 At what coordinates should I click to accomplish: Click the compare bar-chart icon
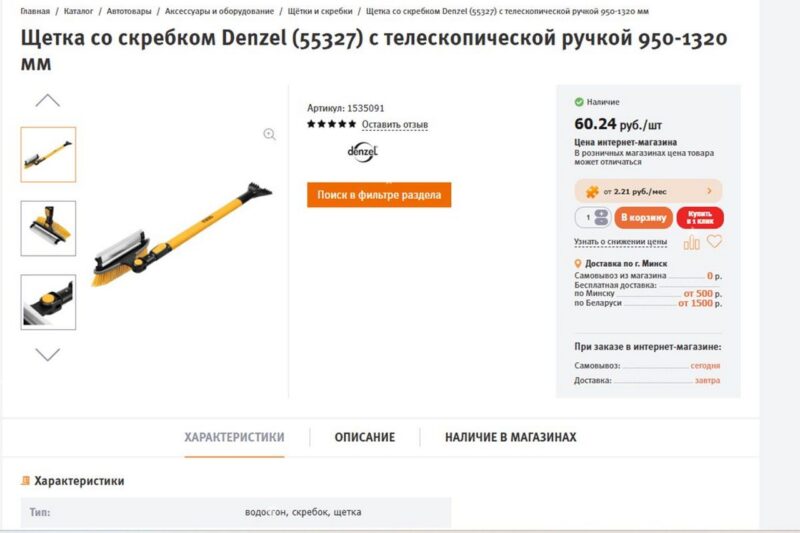pyautogui.click(x=691, y=242)
